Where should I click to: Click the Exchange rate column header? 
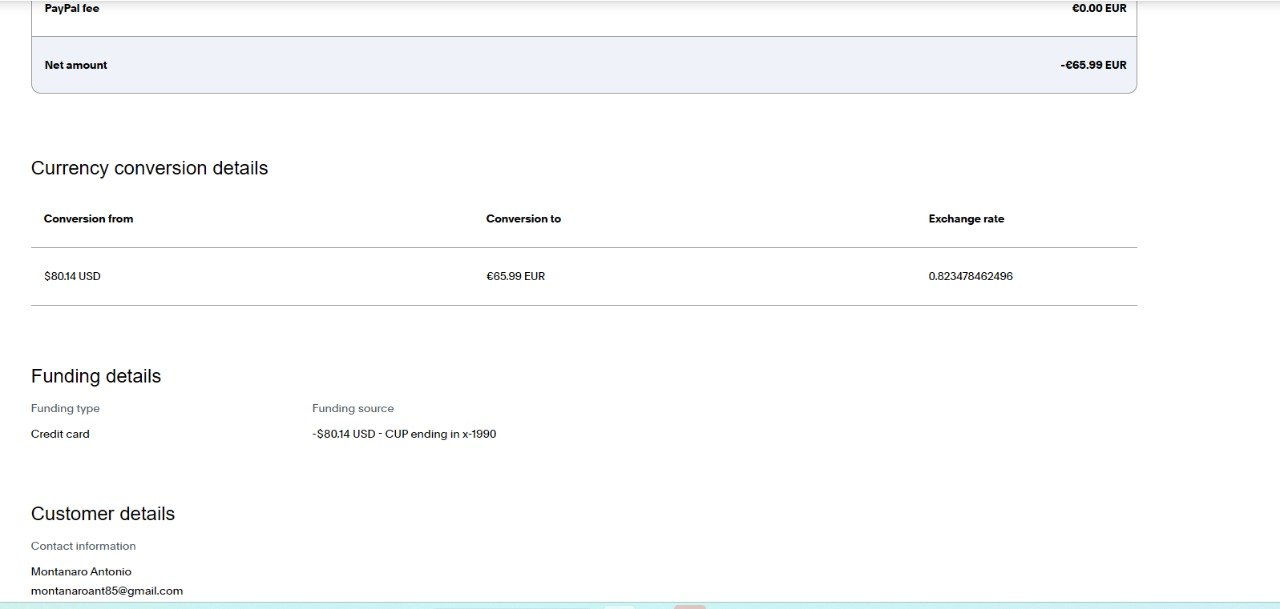(x=966, y=219)
